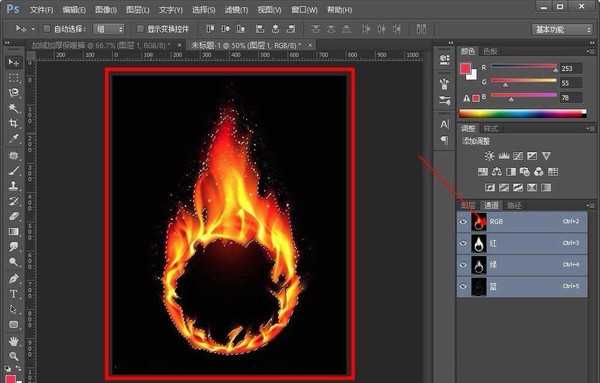Select the Rectangular Marquee tool

pyautogui.click(x=14, y=77)
